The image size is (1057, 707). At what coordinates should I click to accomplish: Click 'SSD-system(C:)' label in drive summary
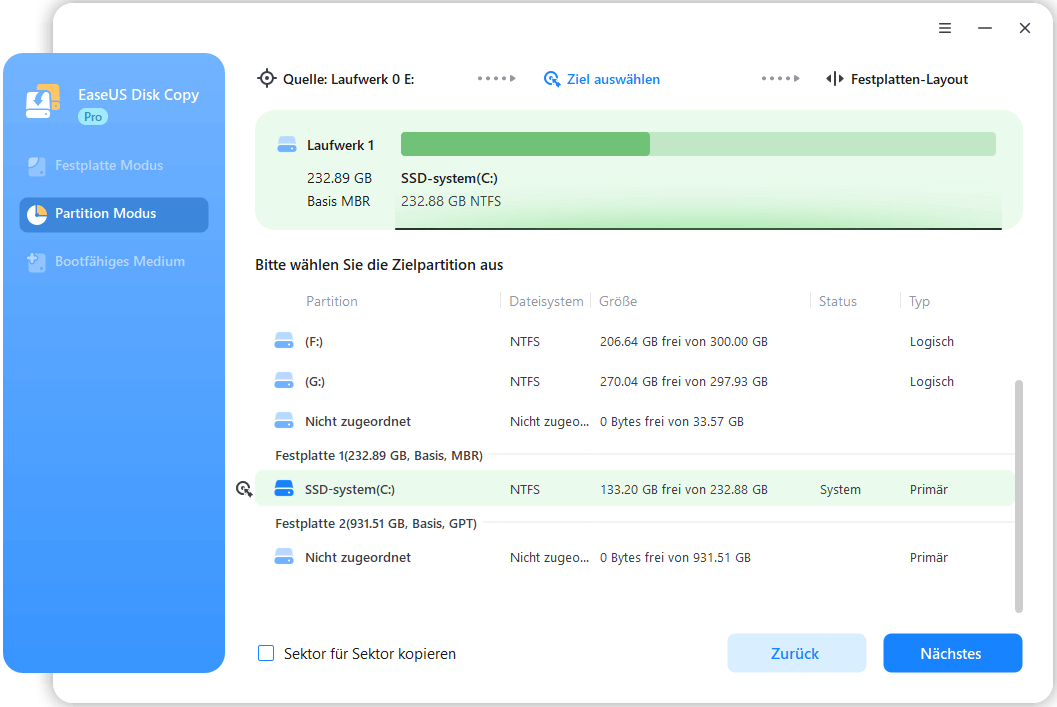point(449,179)
